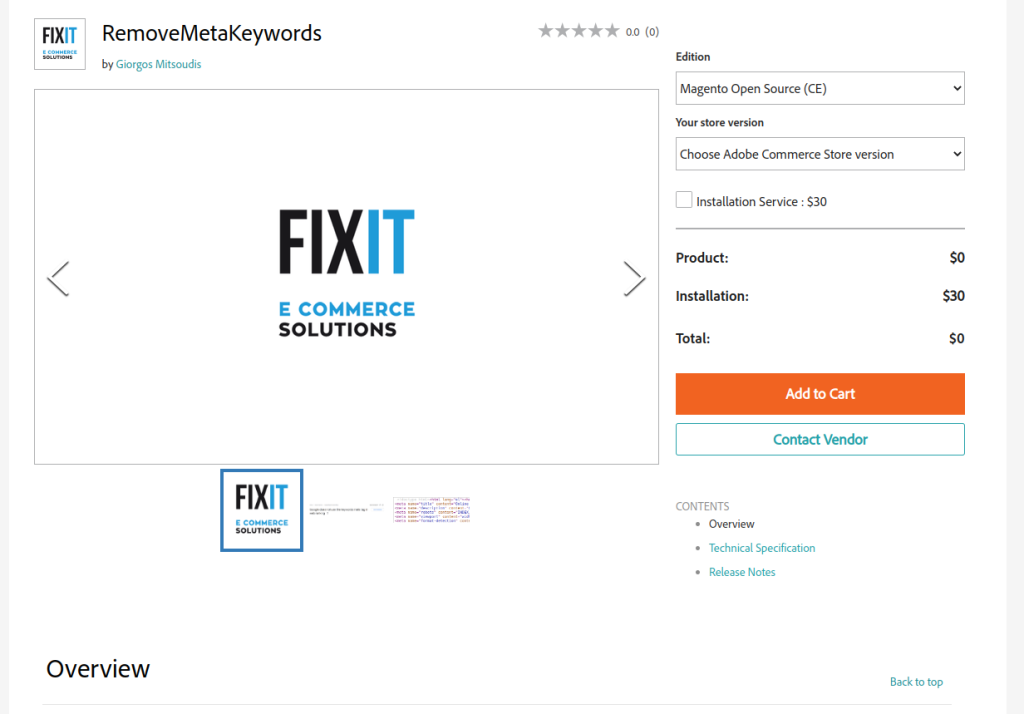This screenshot has width=1024, height=714.
Task: Select the middle code screenshot thumbnail
Action: (347, 508)
